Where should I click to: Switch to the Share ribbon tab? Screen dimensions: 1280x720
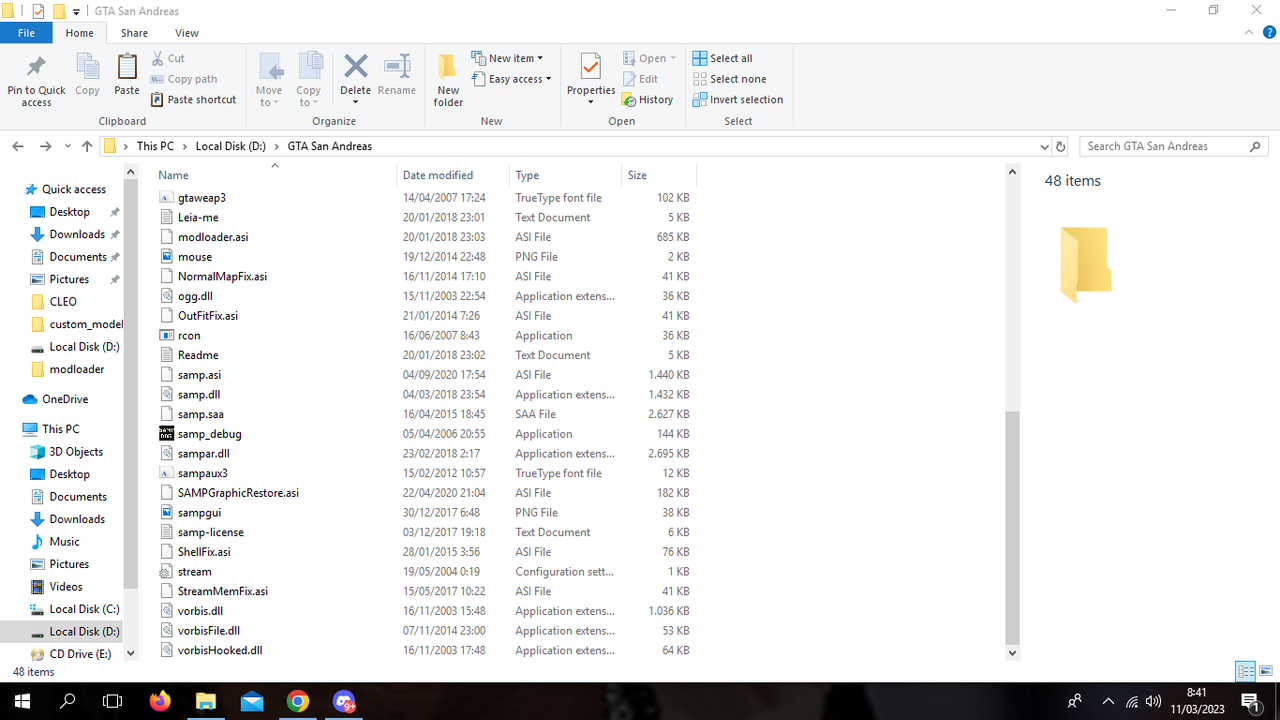click(134, 33)
